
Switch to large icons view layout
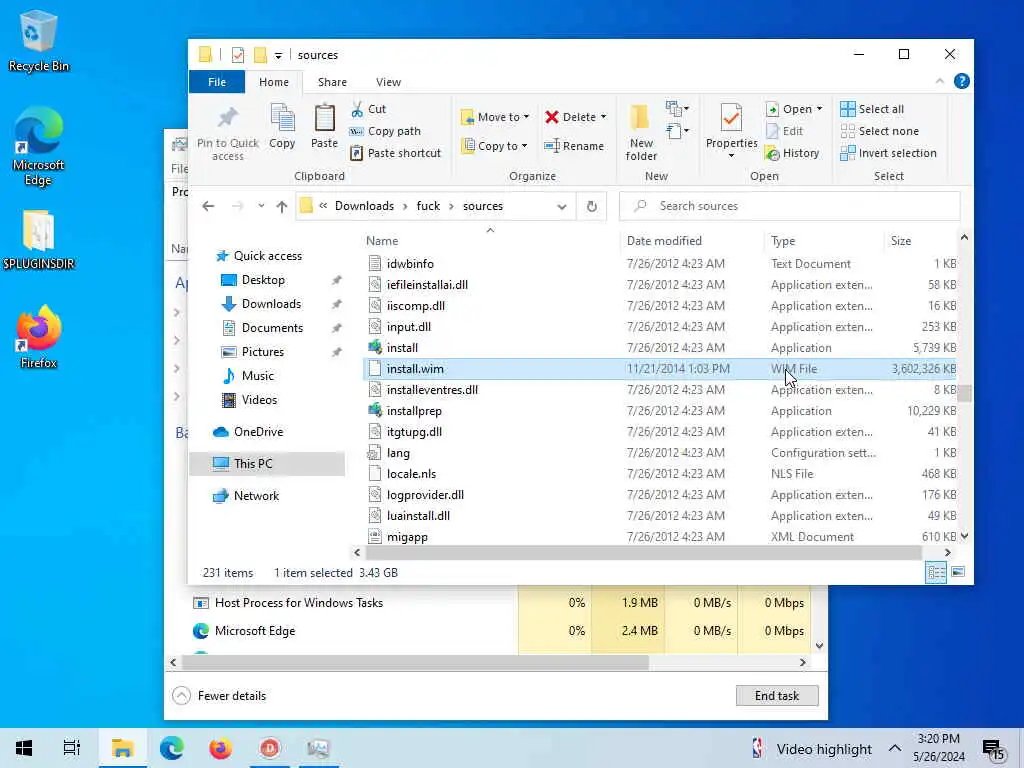pyautogui.click(x=958, y=573)
